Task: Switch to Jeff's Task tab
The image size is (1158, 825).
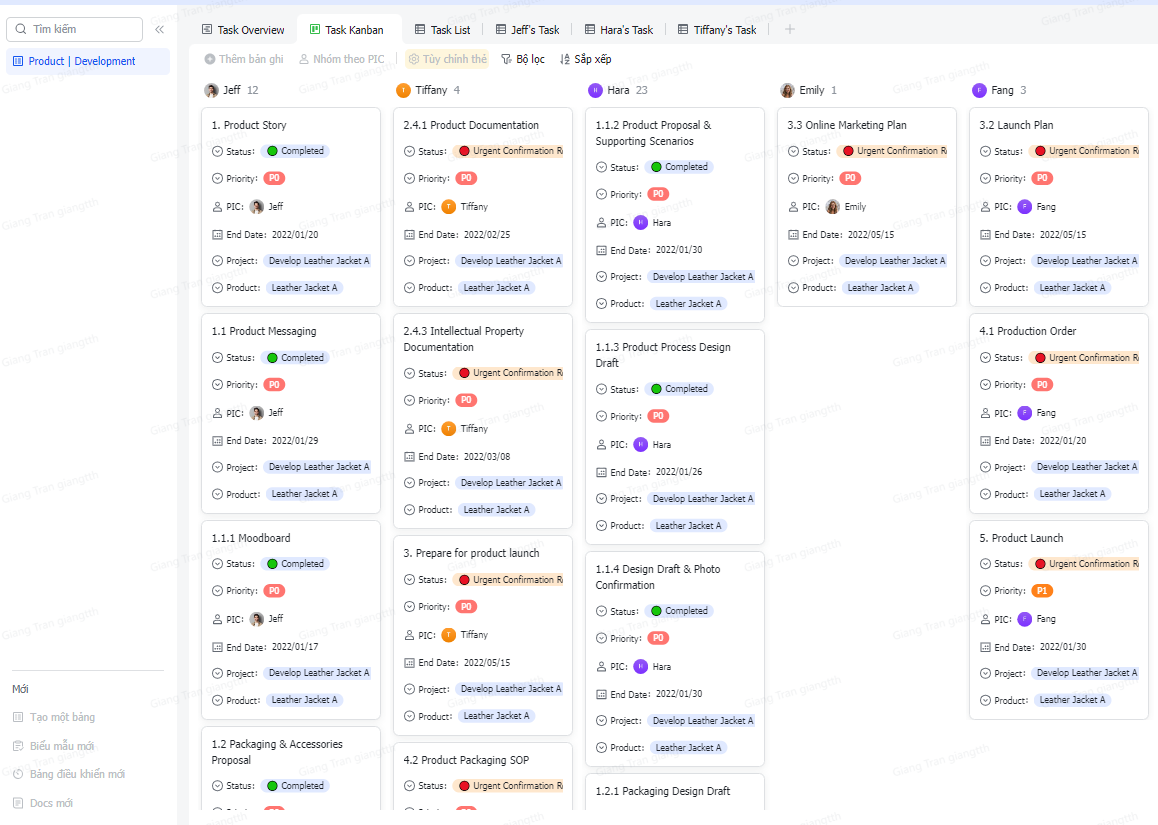Action: (x=527, y=30)
